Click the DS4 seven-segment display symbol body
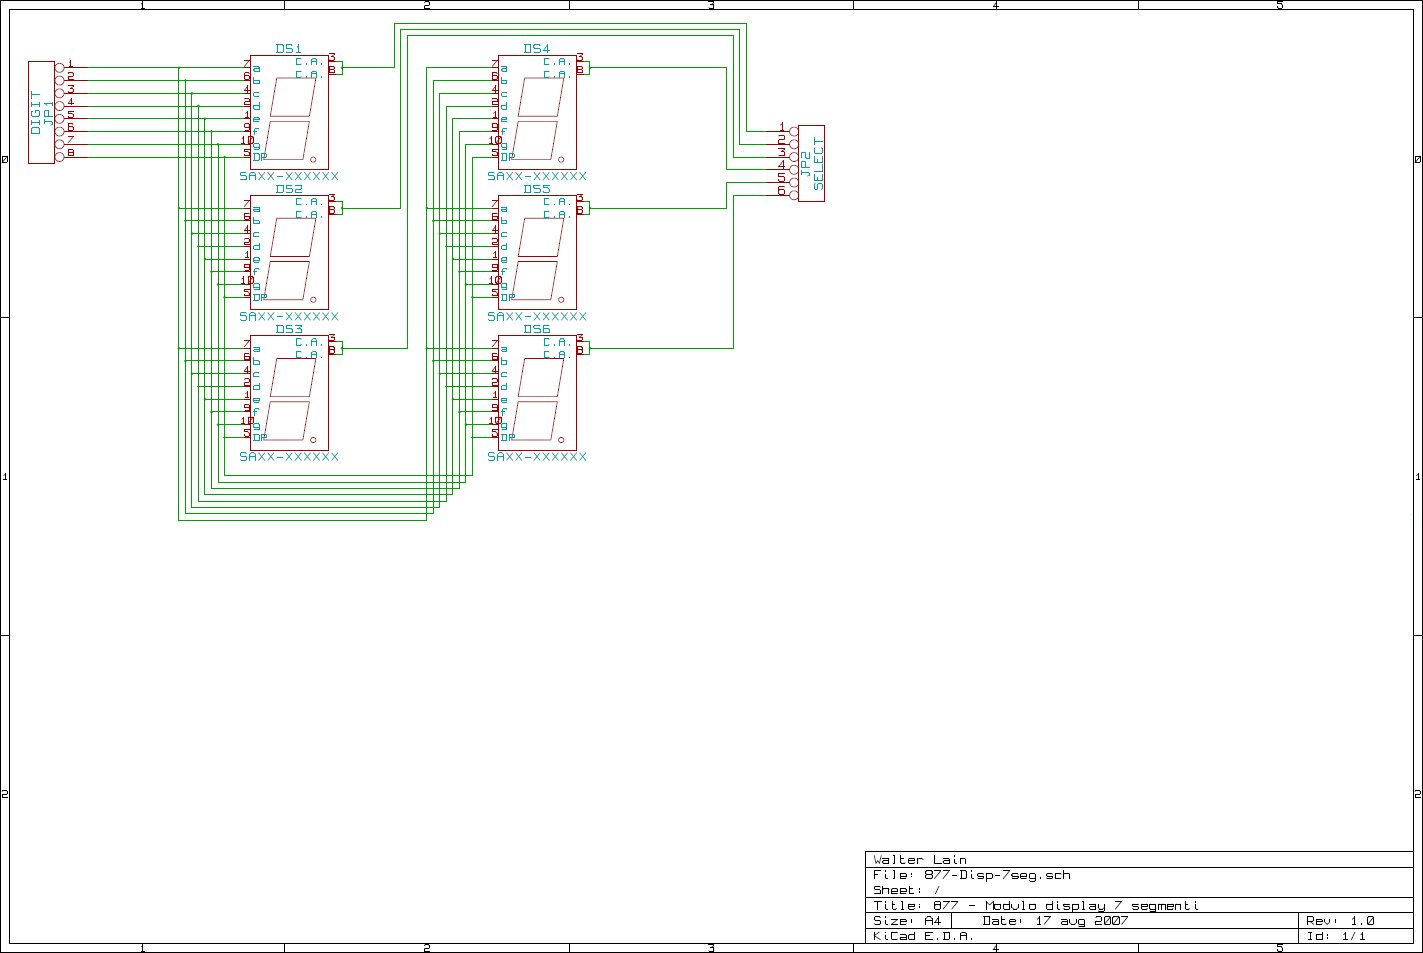Image resolution: width=1423 pixels, height=953 pixels. click(537, 112)
